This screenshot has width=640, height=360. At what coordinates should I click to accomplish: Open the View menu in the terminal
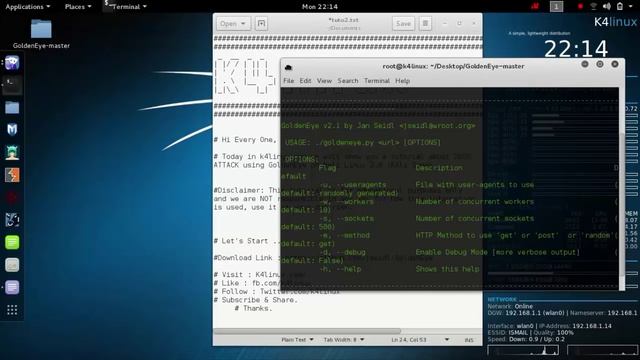pos(324,81)
